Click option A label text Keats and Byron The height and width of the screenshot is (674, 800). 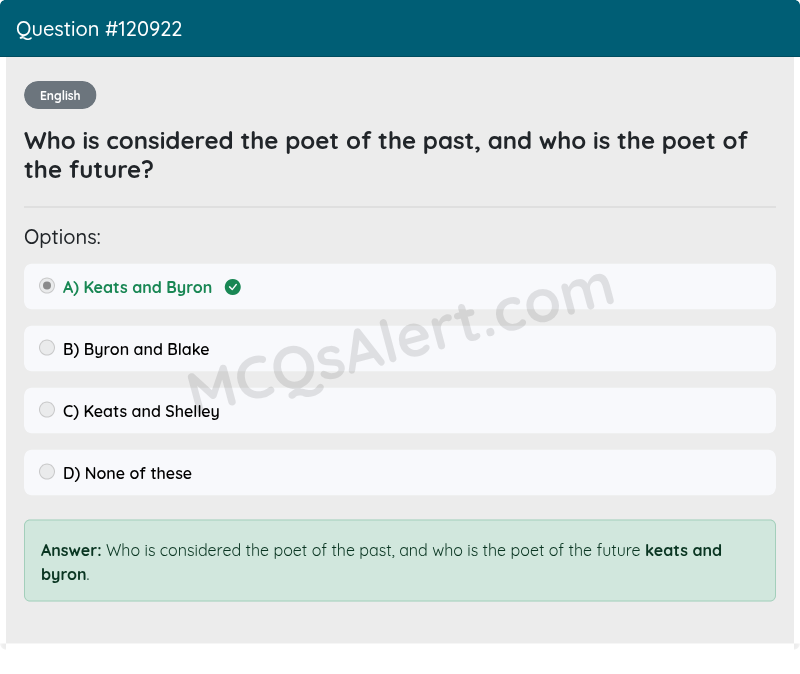click(137, 287)
